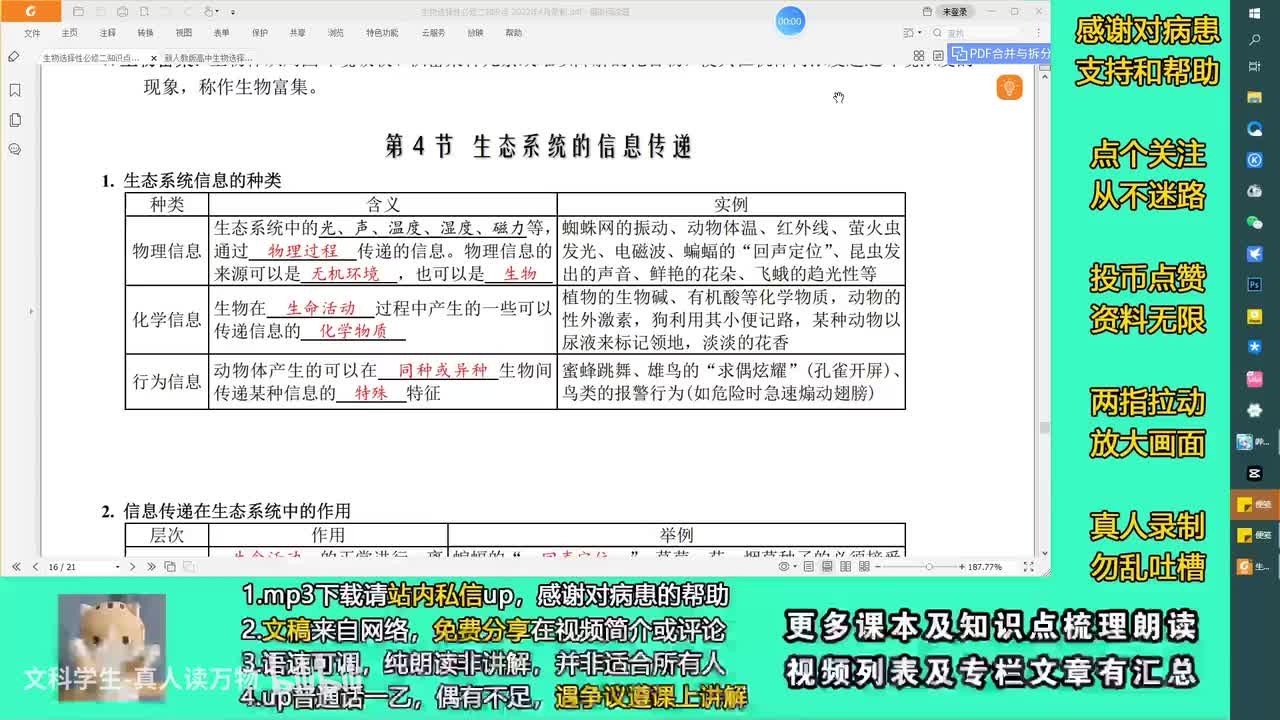
Task: Click the zoom in plus button
Action: (961, 567)
